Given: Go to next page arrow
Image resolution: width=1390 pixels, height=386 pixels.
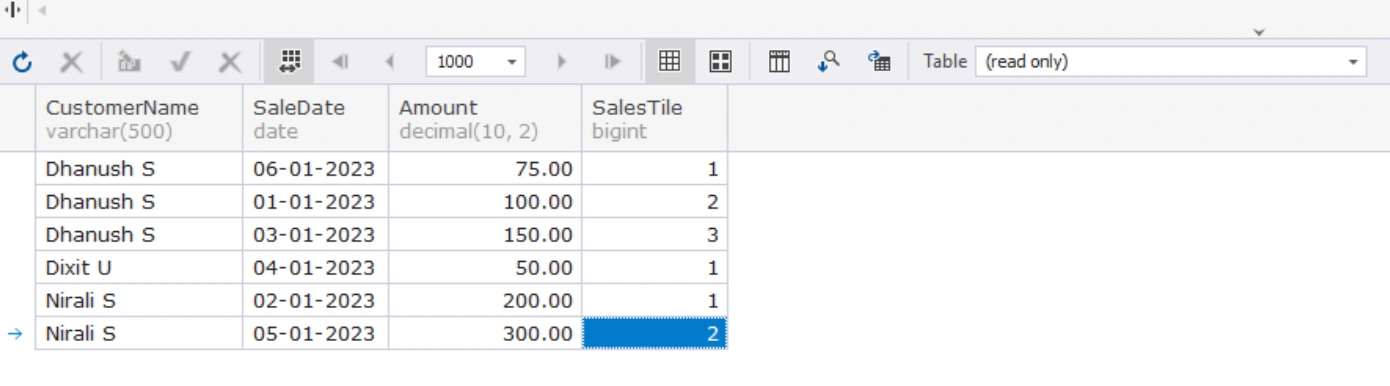Looking at the screenshot, I should (562, 62).
